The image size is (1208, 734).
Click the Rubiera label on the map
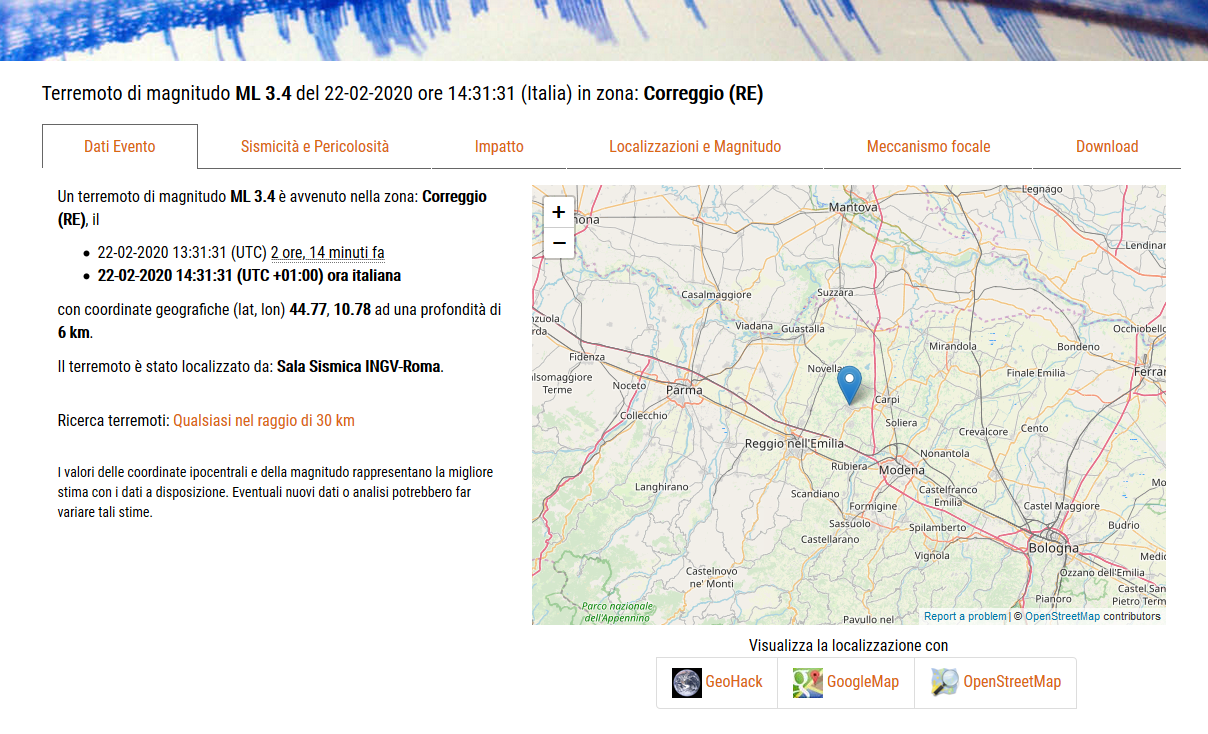click(x=850, y=466)
